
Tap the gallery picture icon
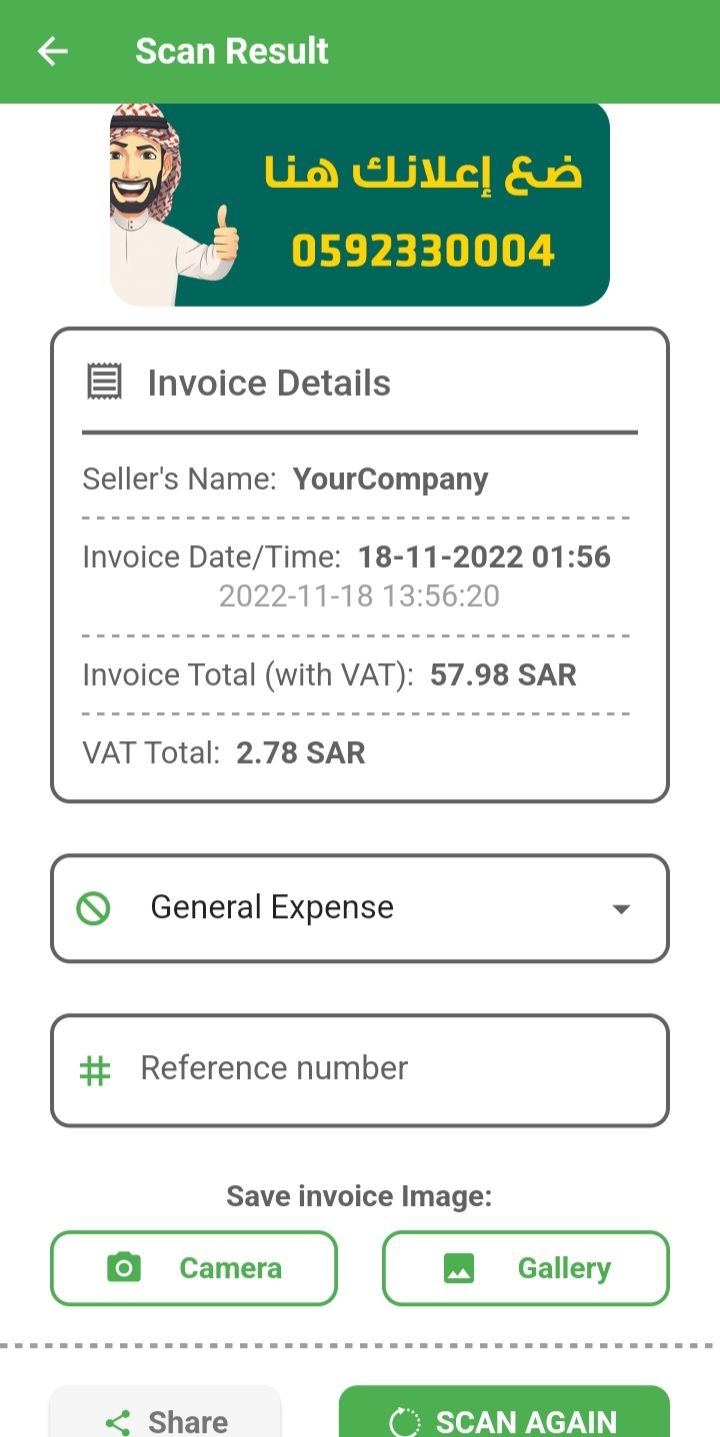tap(459, 1268)
